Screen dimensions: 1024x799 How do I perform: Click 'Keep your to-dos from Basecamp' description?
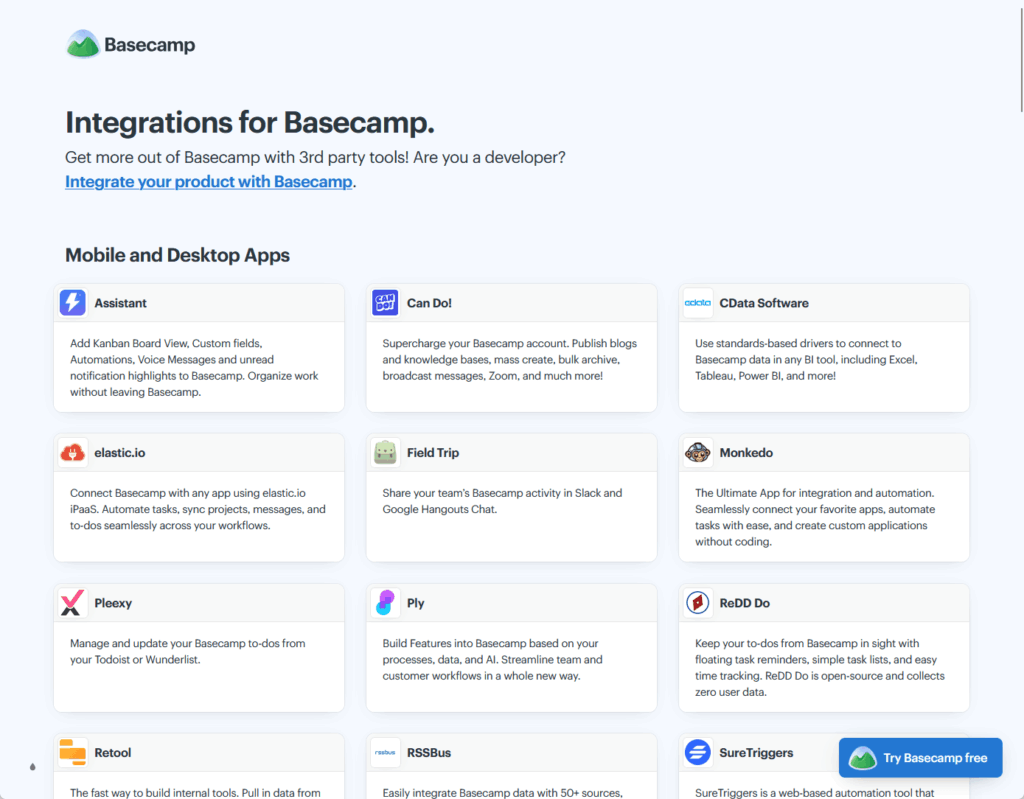pos(820,668)
